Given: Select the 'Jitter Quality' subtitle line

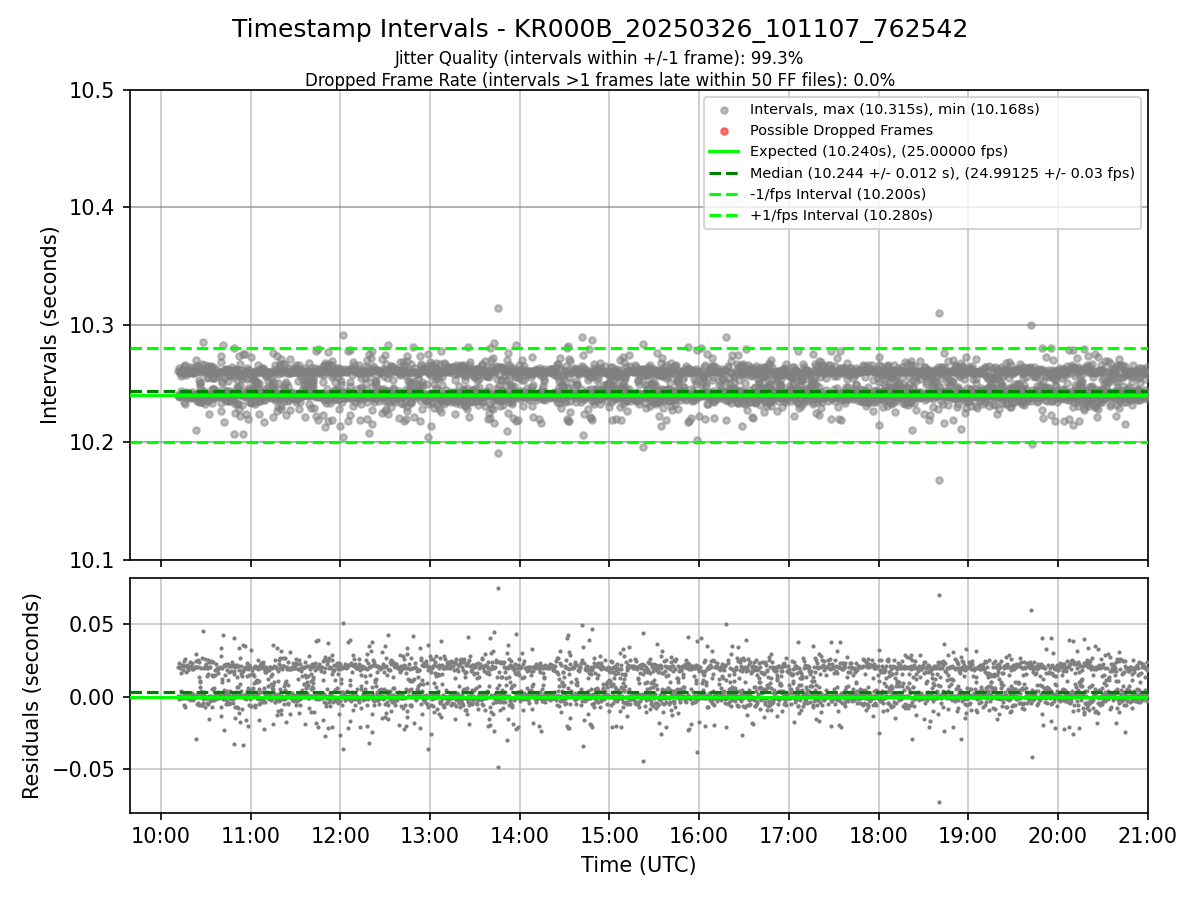Looking at the screenshot, I should (599, 59).
